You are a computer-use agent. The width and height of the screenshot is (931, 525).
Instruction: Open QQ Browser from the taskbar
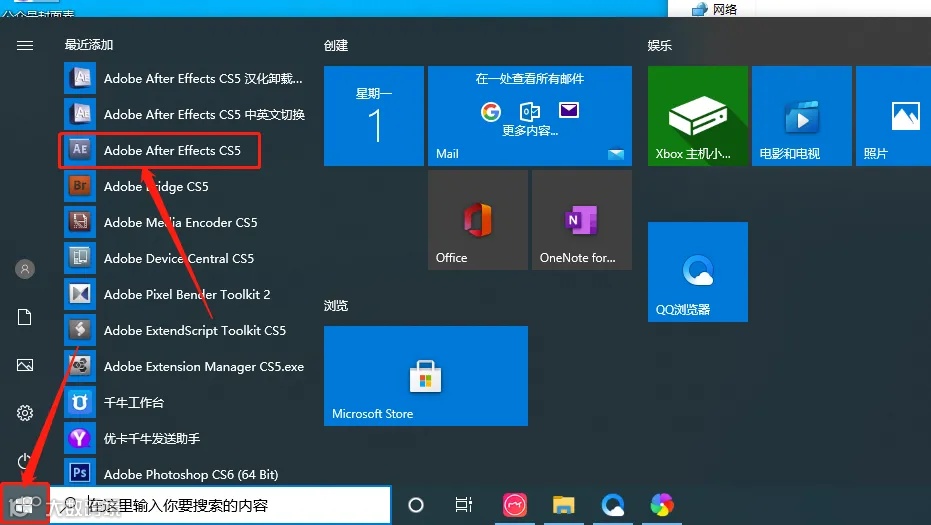(x=613, y=505)
